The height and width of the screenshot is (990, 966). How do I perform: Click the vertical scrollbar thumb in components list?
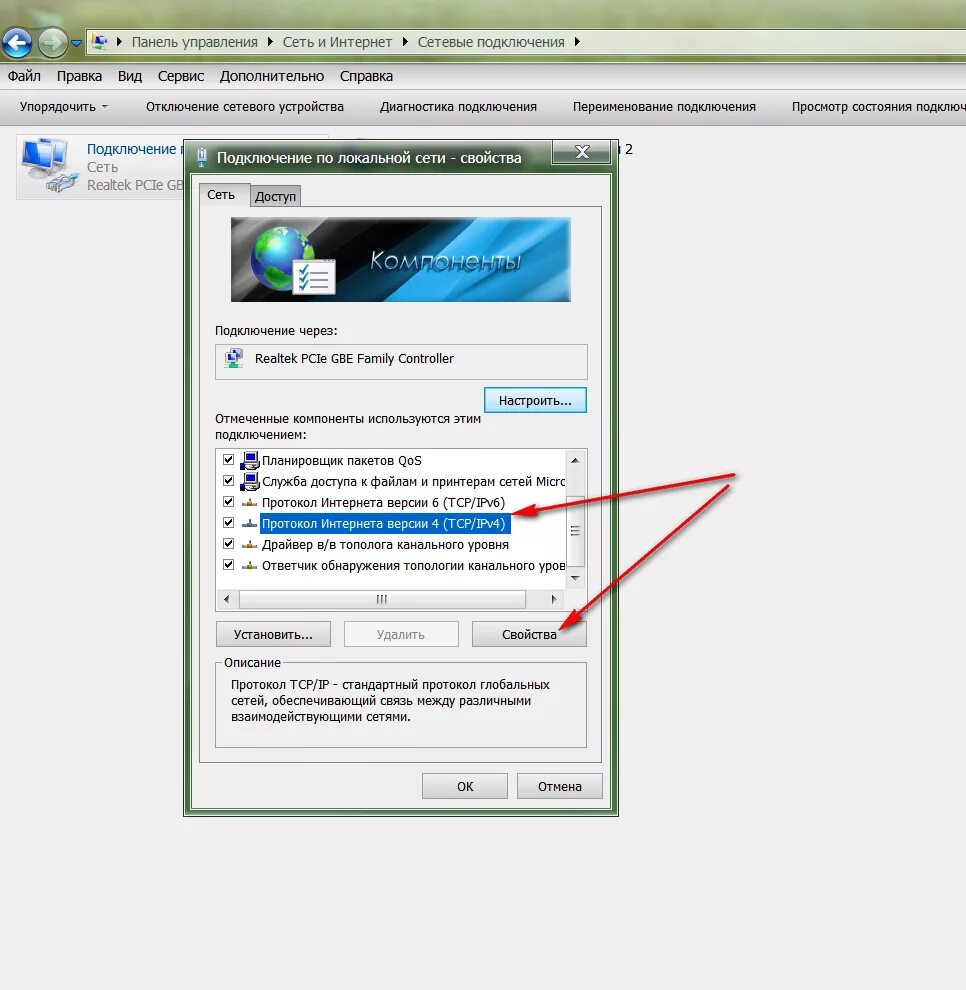pos(575,530)
